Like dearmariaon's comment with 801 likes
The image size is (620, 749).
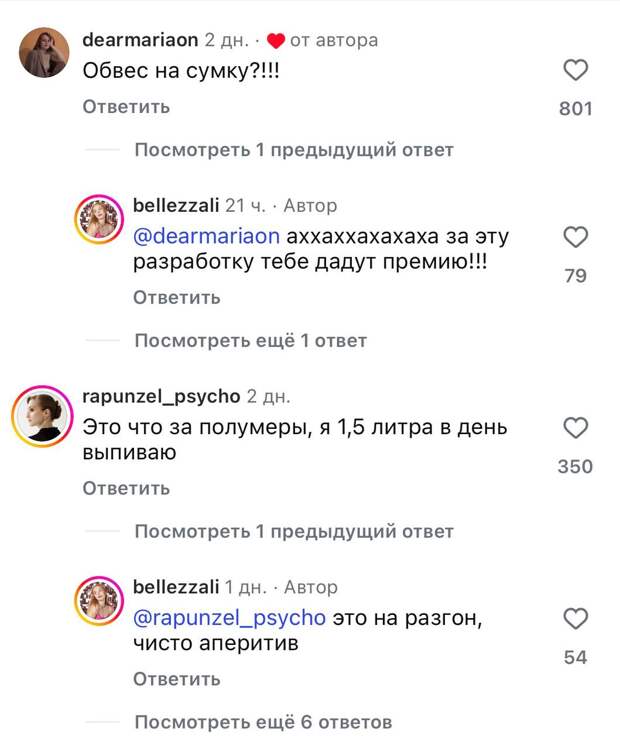coord(576,71)
